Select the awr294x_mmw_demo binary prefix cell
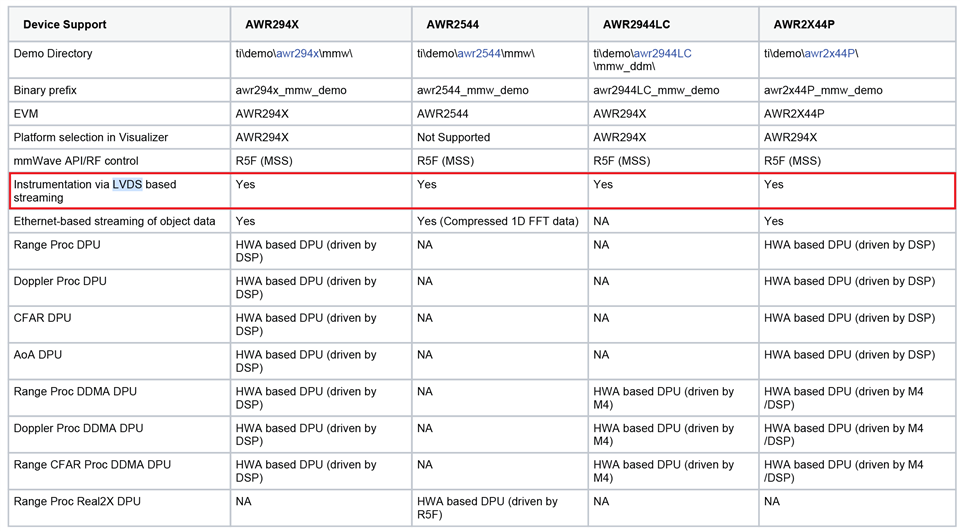This screenshot has width=960, height=531. pyautogui.click(x=321, y=90)
